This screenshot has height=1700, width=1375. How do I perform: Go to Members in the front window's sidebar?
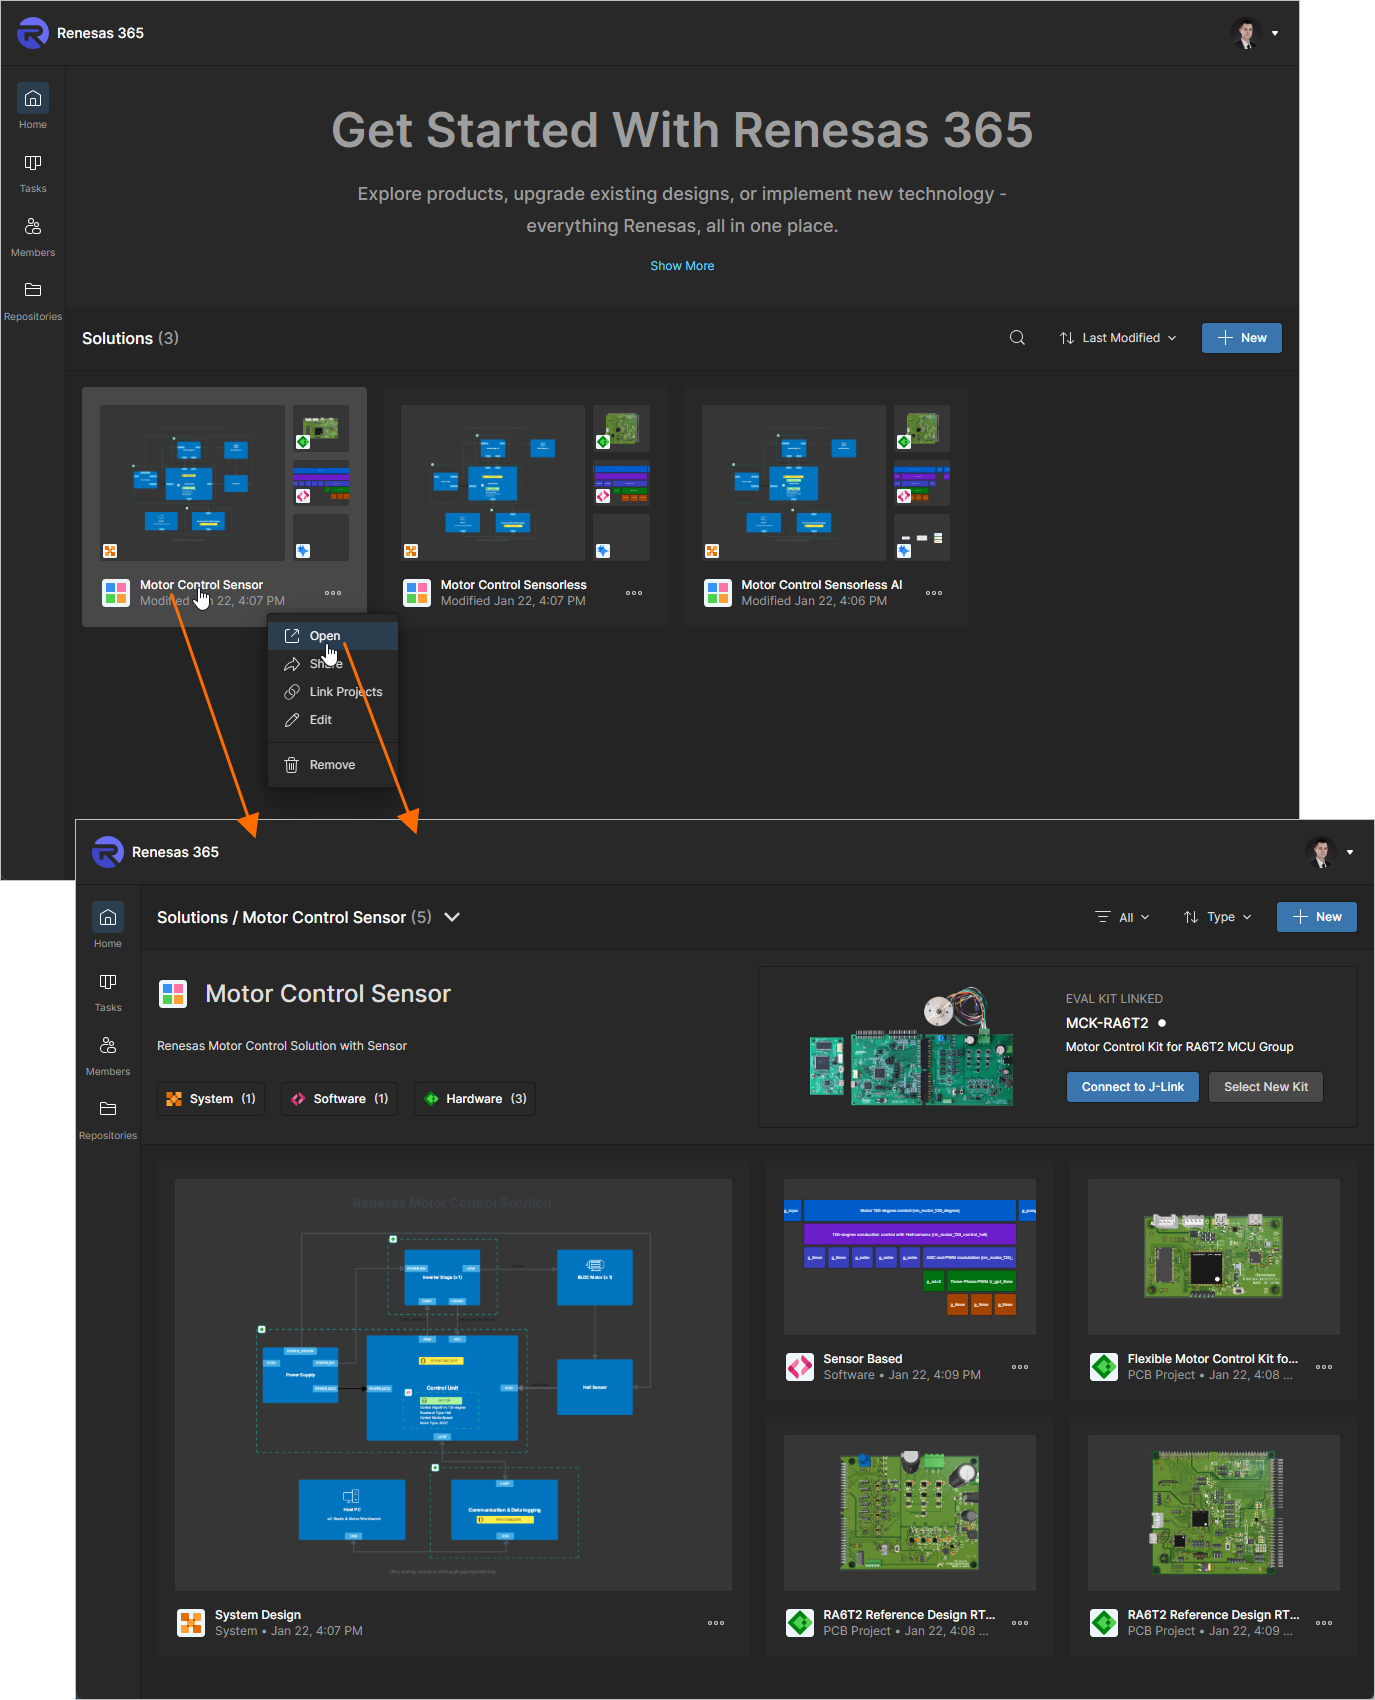point(108,1055)
